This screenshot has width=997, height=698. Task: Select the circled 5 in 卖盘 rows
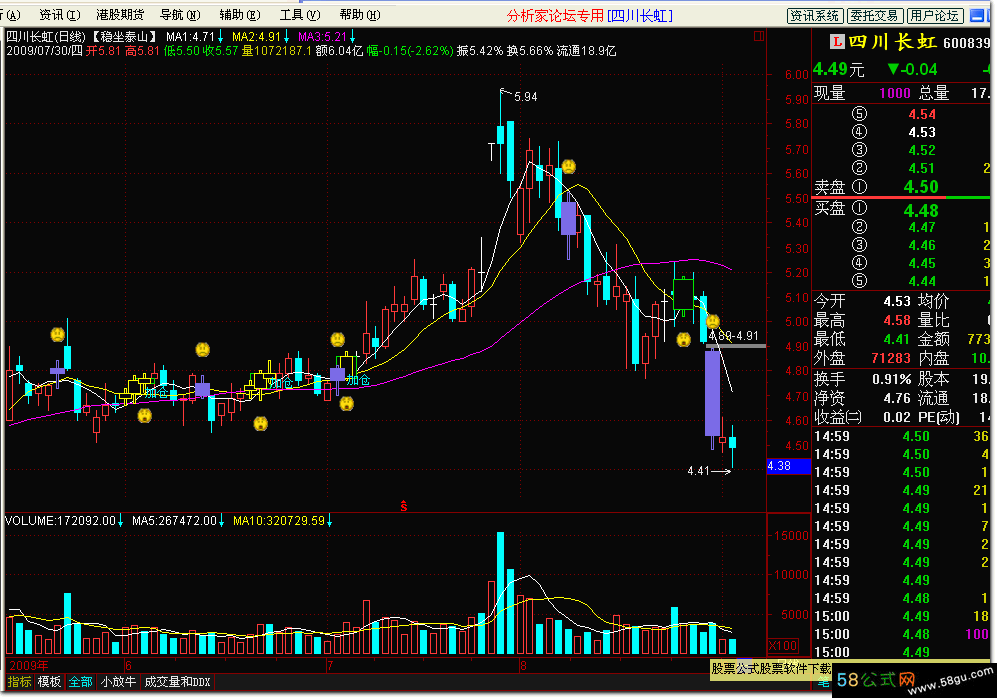pyautogui.click(x=859, y=114)
